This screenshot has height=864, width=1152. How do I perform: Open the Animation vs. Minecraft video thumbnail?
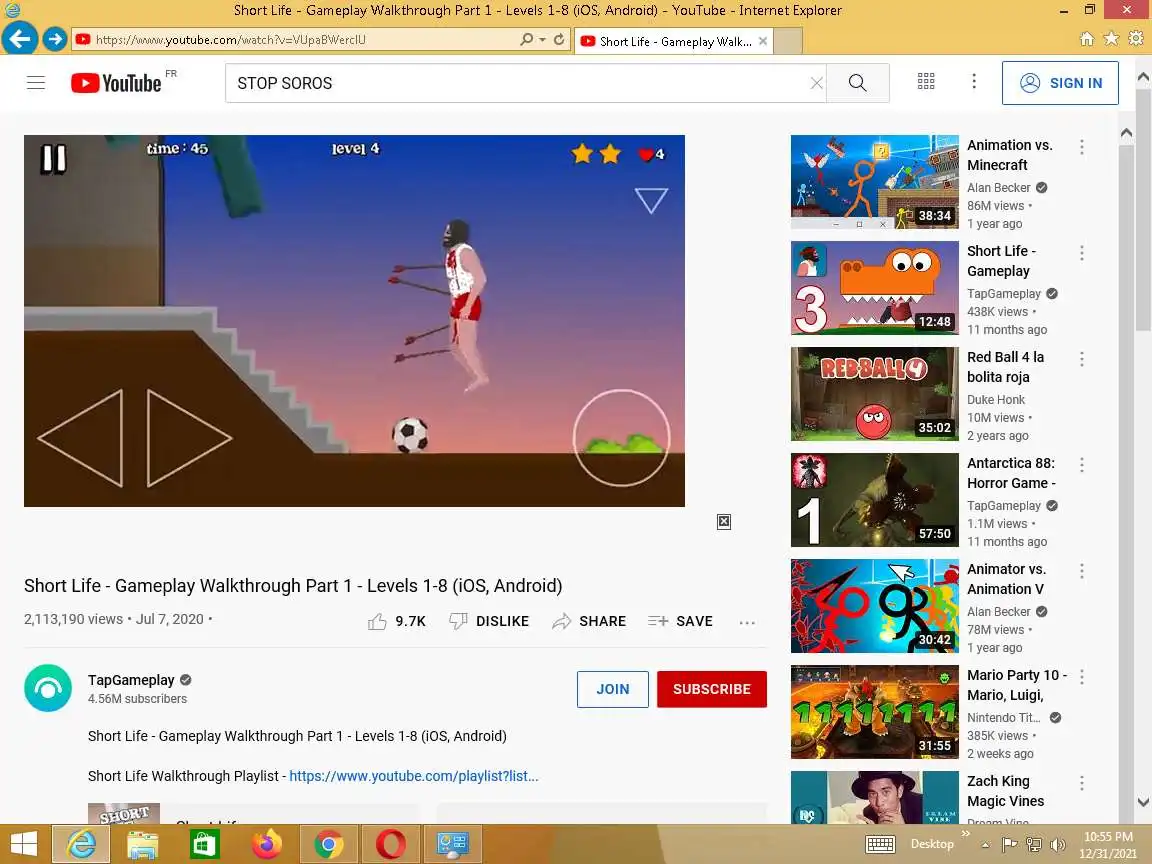(874, 182)
